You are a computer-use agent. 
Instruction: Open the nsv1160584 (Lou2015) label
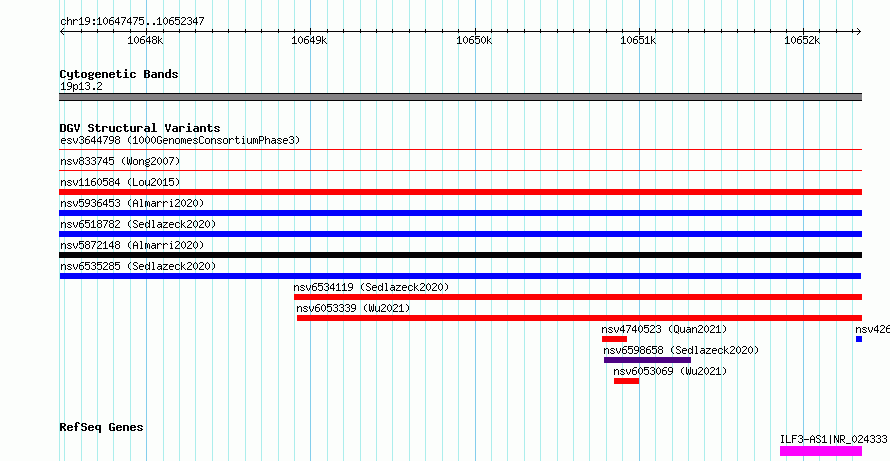120,182
